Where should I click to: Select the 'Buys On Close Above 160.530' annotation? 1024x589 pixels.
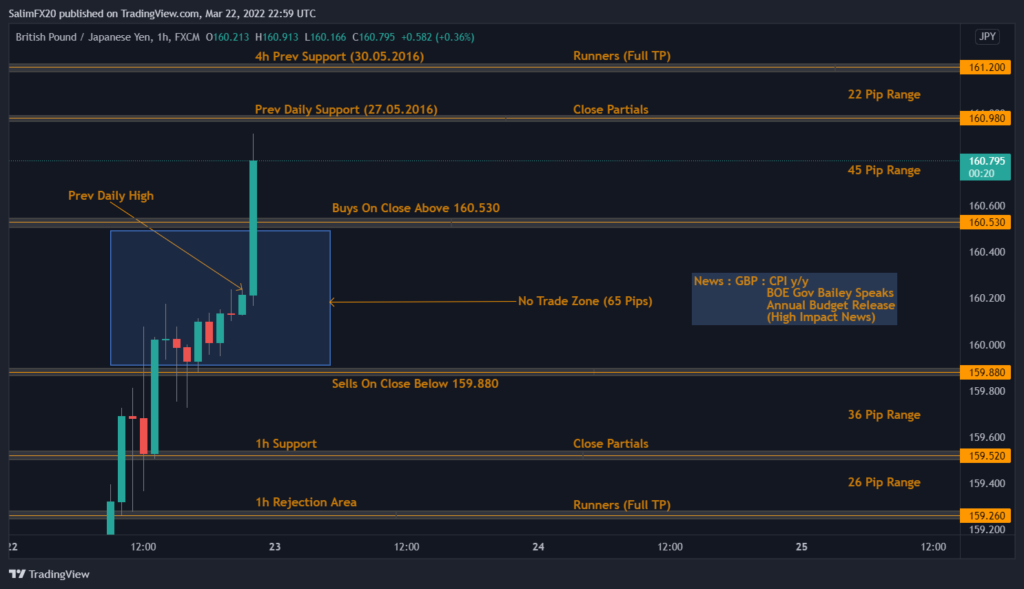[x=415, y=208]
